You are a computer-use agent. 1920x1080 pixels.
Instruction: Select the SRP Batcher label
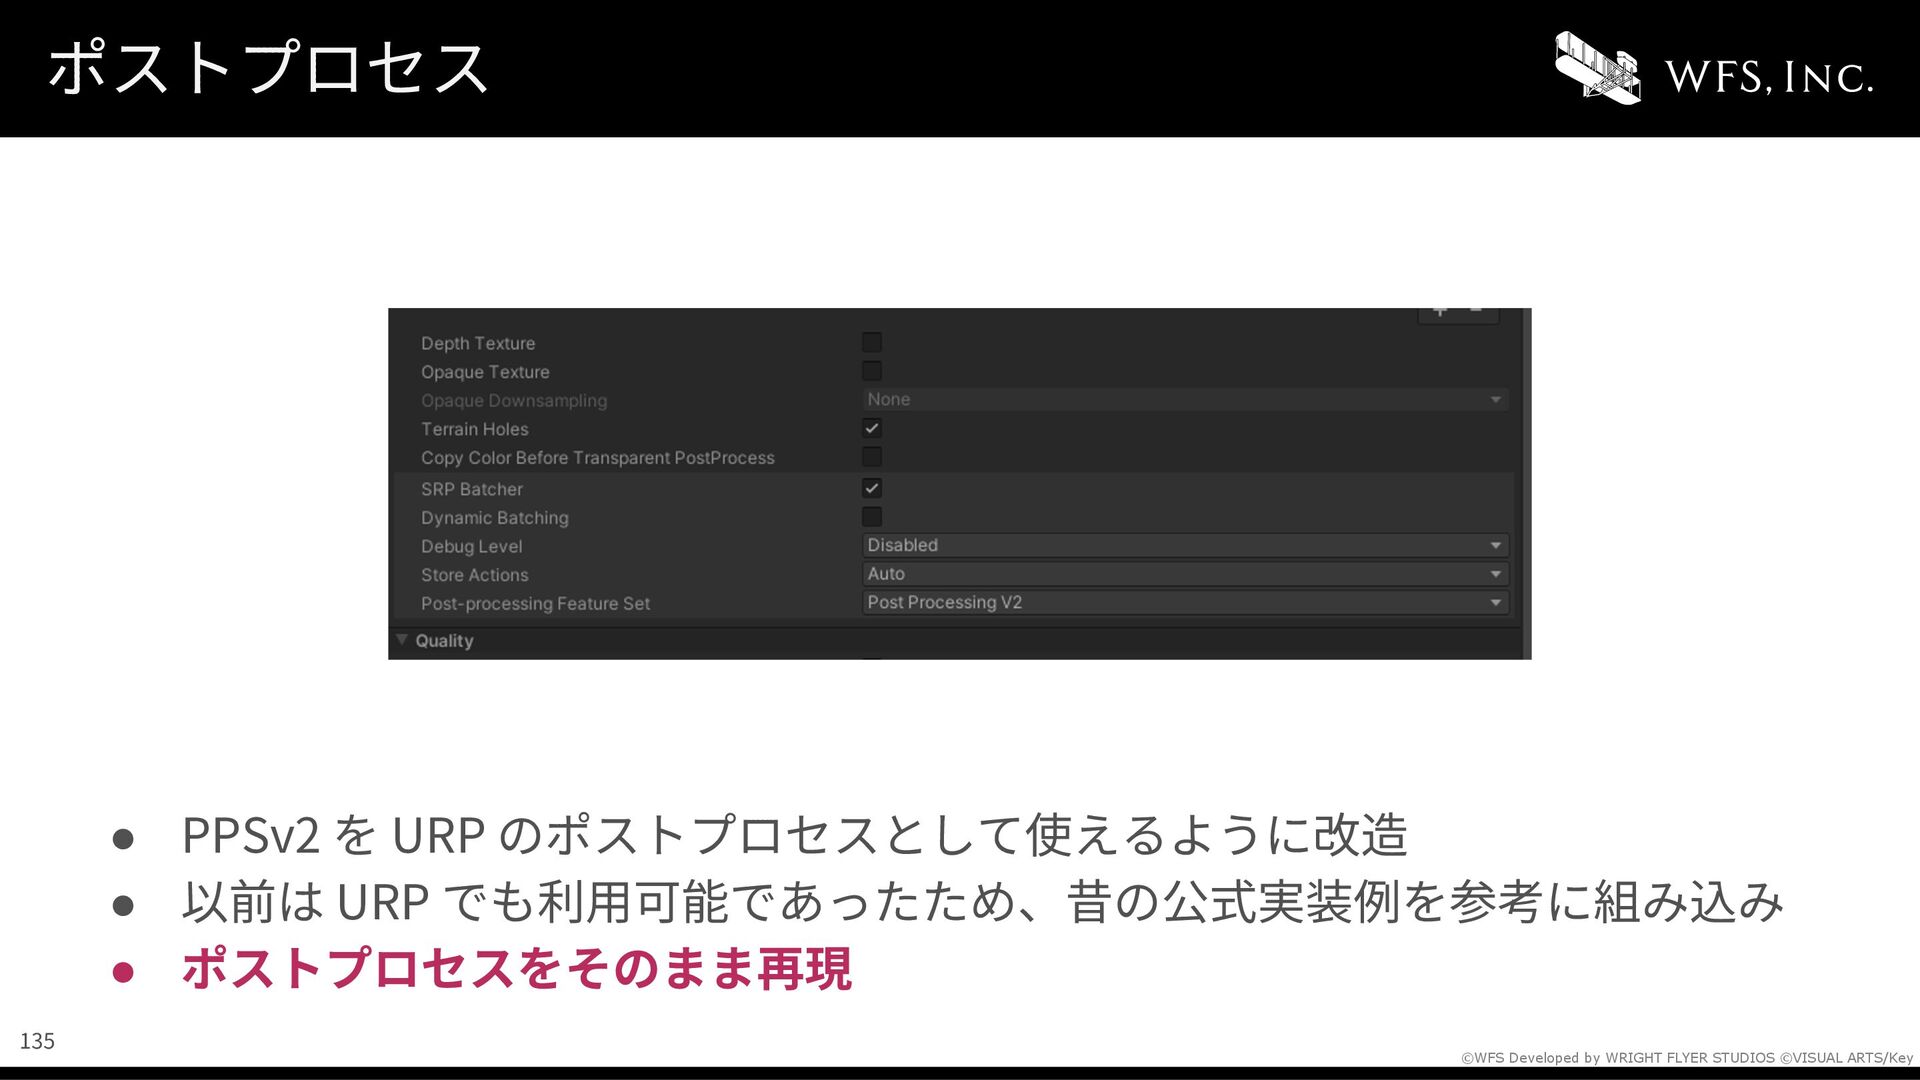(472, 489)
